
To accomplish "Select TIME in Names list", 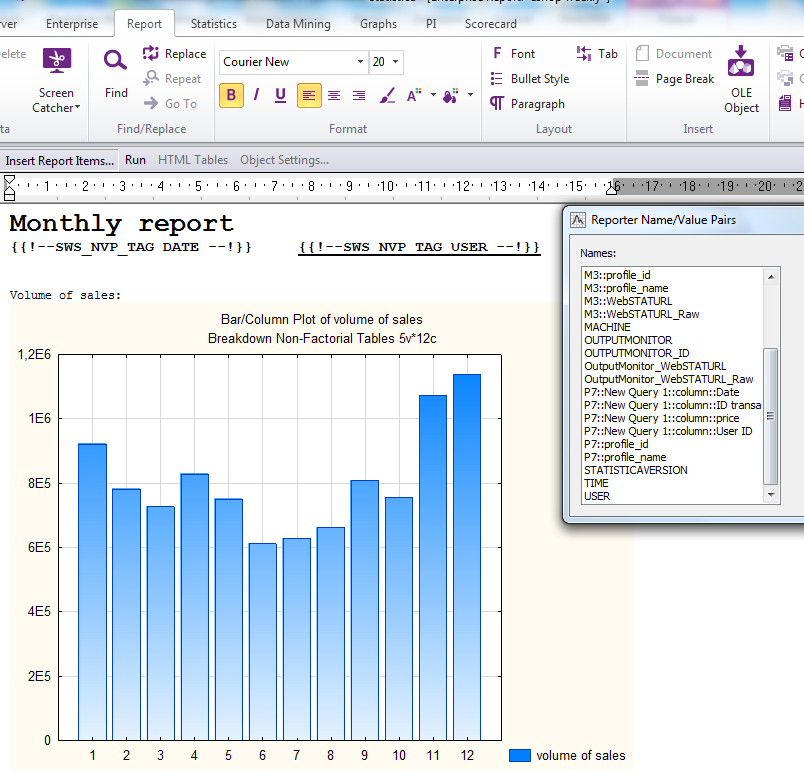I will click(x=596, y=483).
